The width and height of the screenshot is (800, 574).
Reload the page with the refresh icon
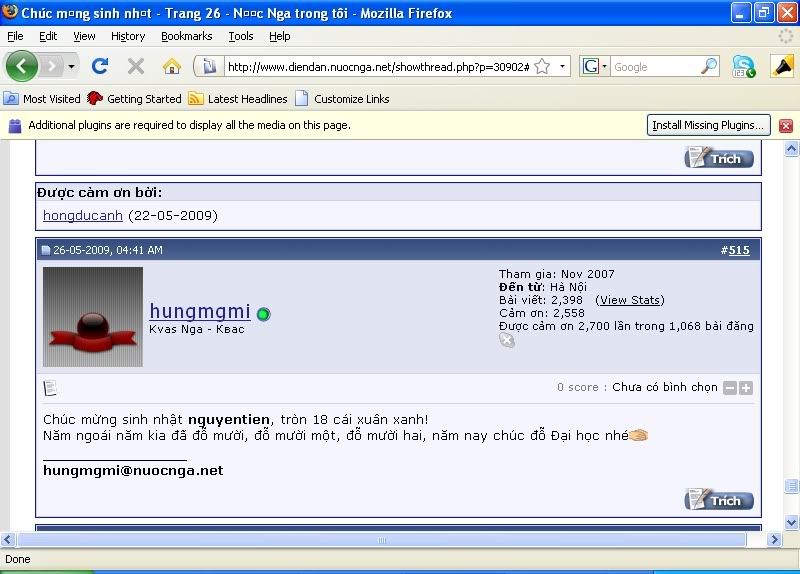point(99,66)
